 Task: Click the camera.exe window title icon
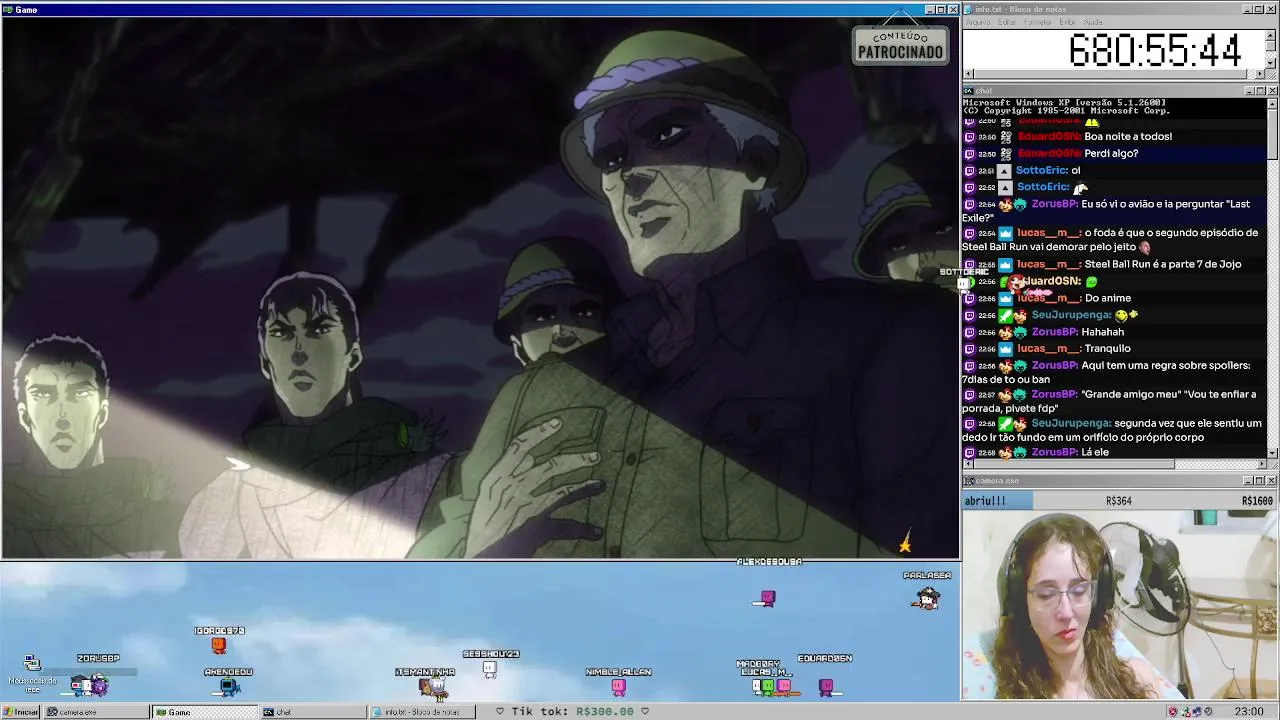click(x=969, y=481)
